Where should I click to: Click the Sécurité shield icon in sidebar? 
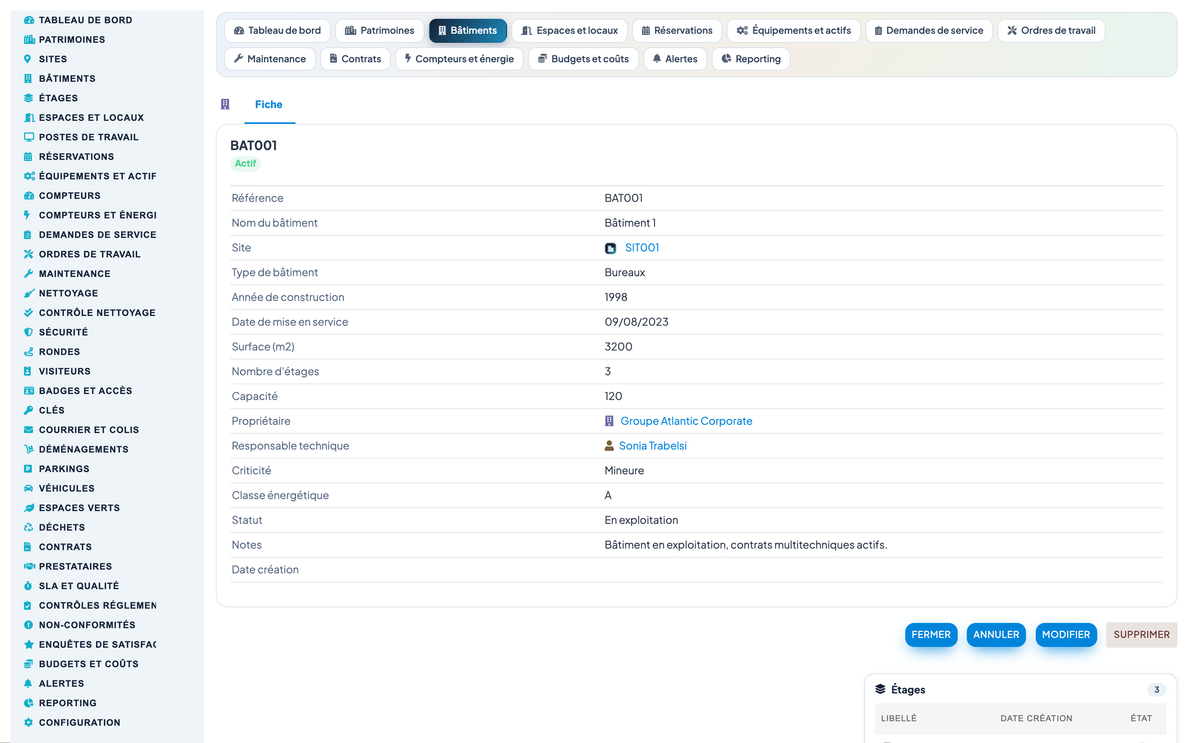point(28,332)
